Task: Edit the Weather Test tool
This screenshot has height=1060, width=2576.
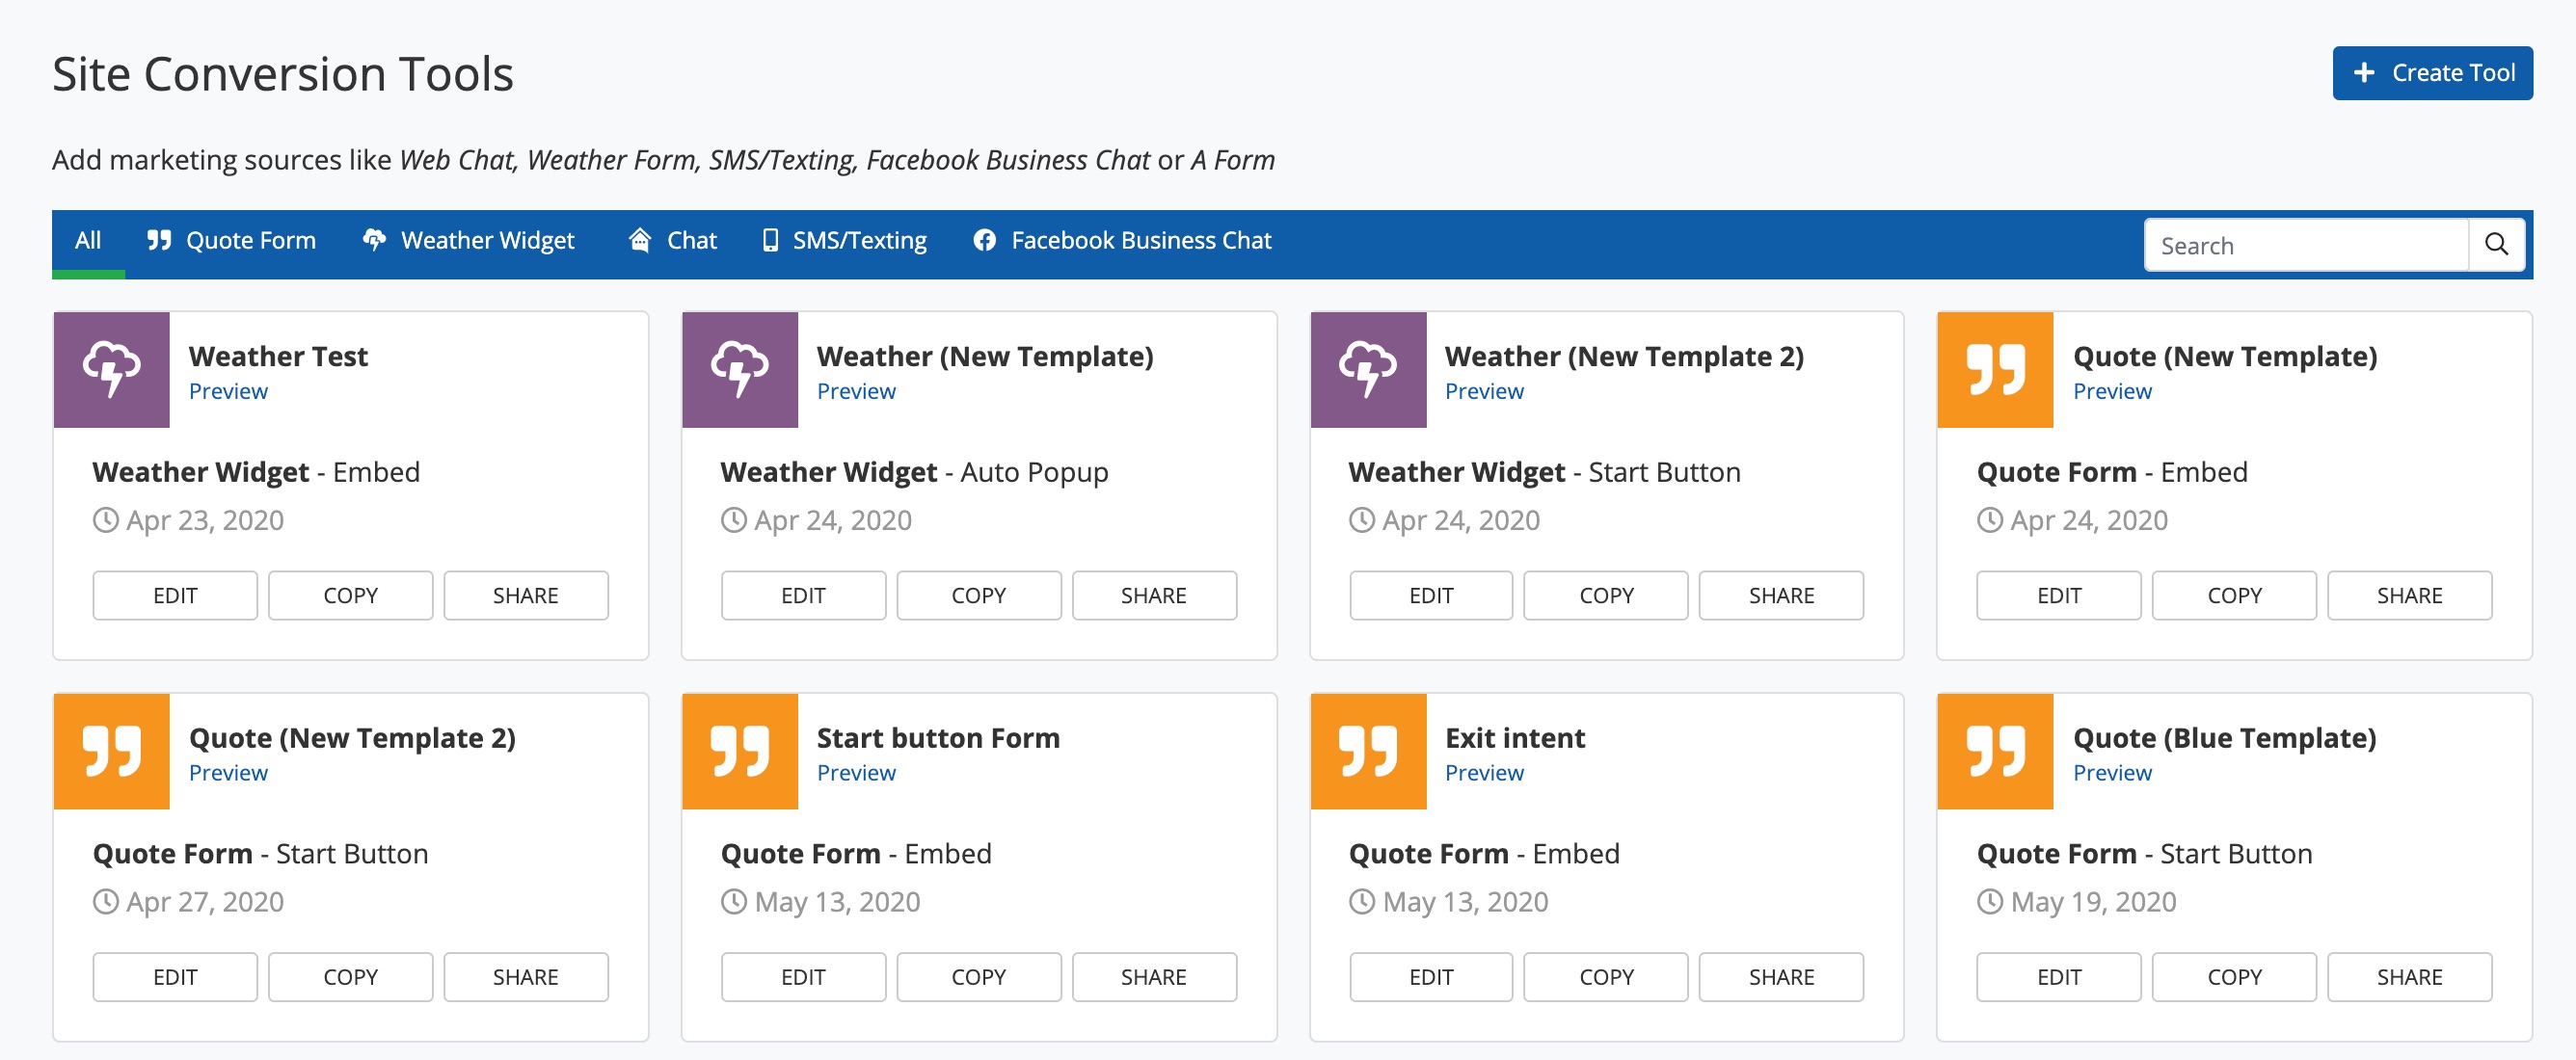Action: pos(175,595)
